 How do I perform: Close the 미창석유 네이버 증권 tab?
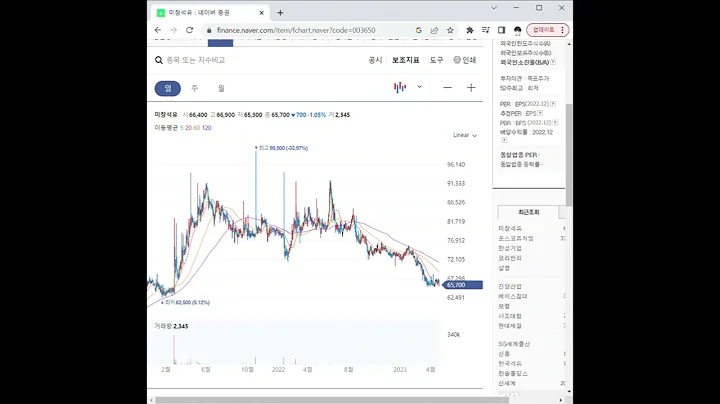coord(262,13)
